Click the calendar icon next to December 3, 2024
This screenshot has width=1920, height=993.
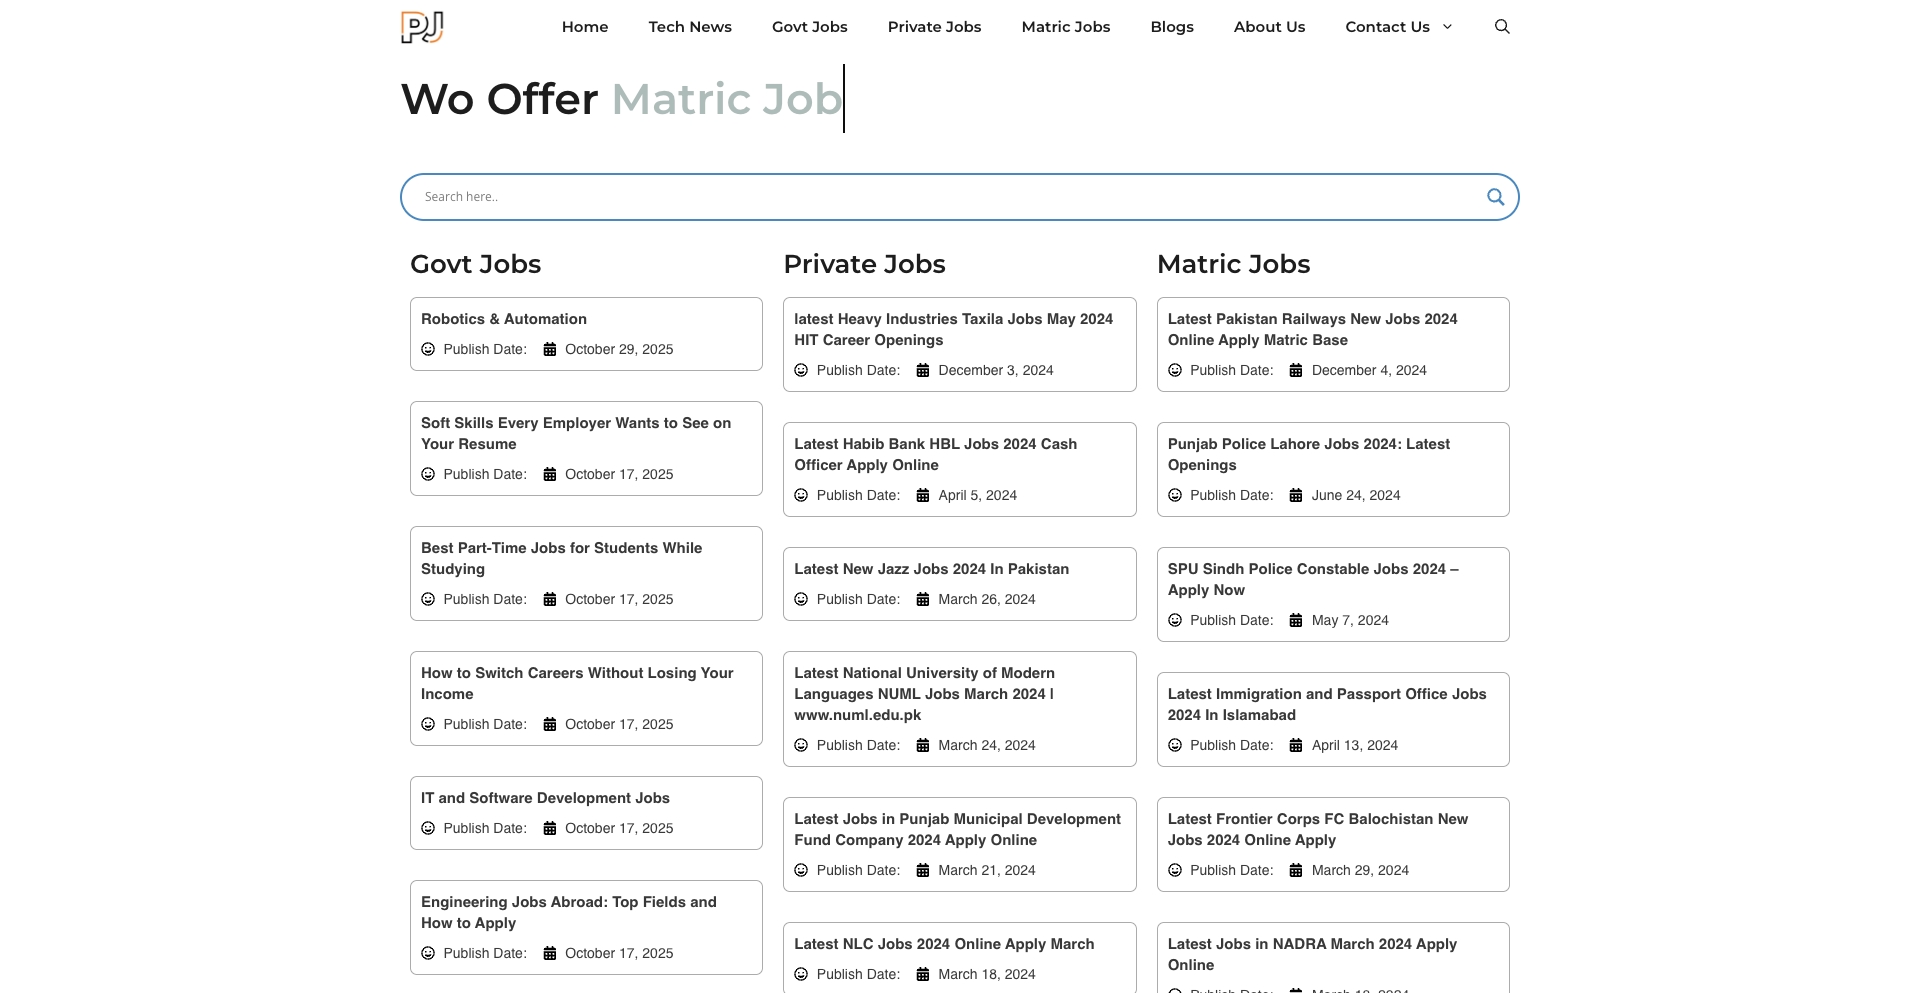pyautogui.click(x=923, y=370)
